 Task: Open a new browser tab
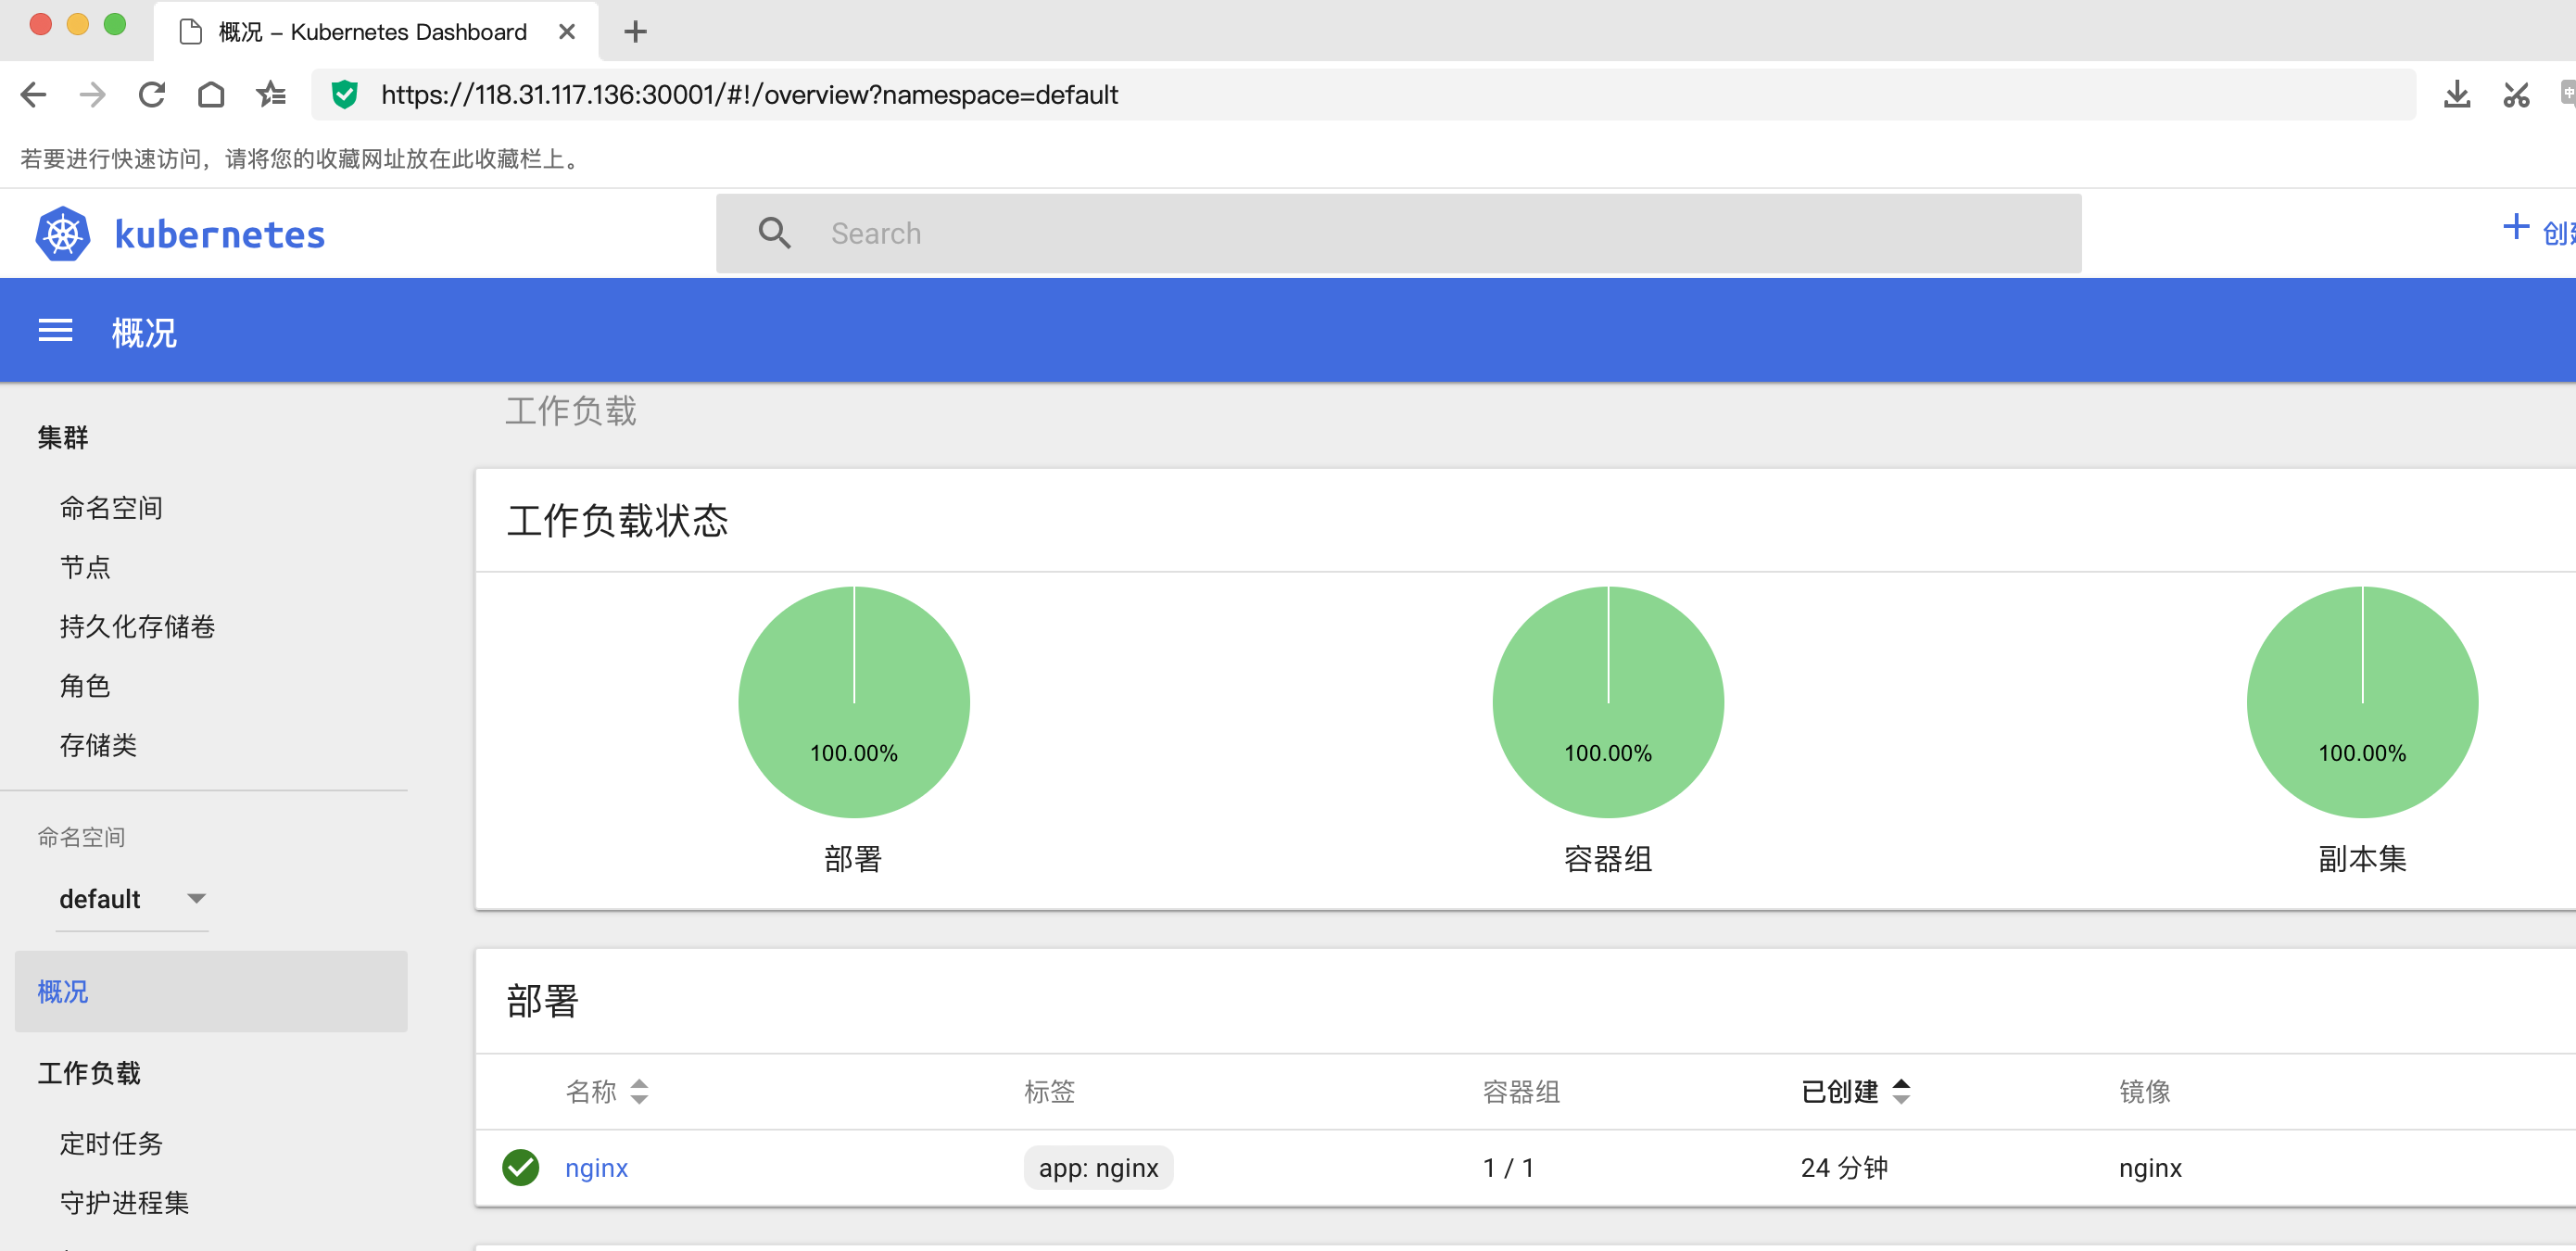pos(635,32)
